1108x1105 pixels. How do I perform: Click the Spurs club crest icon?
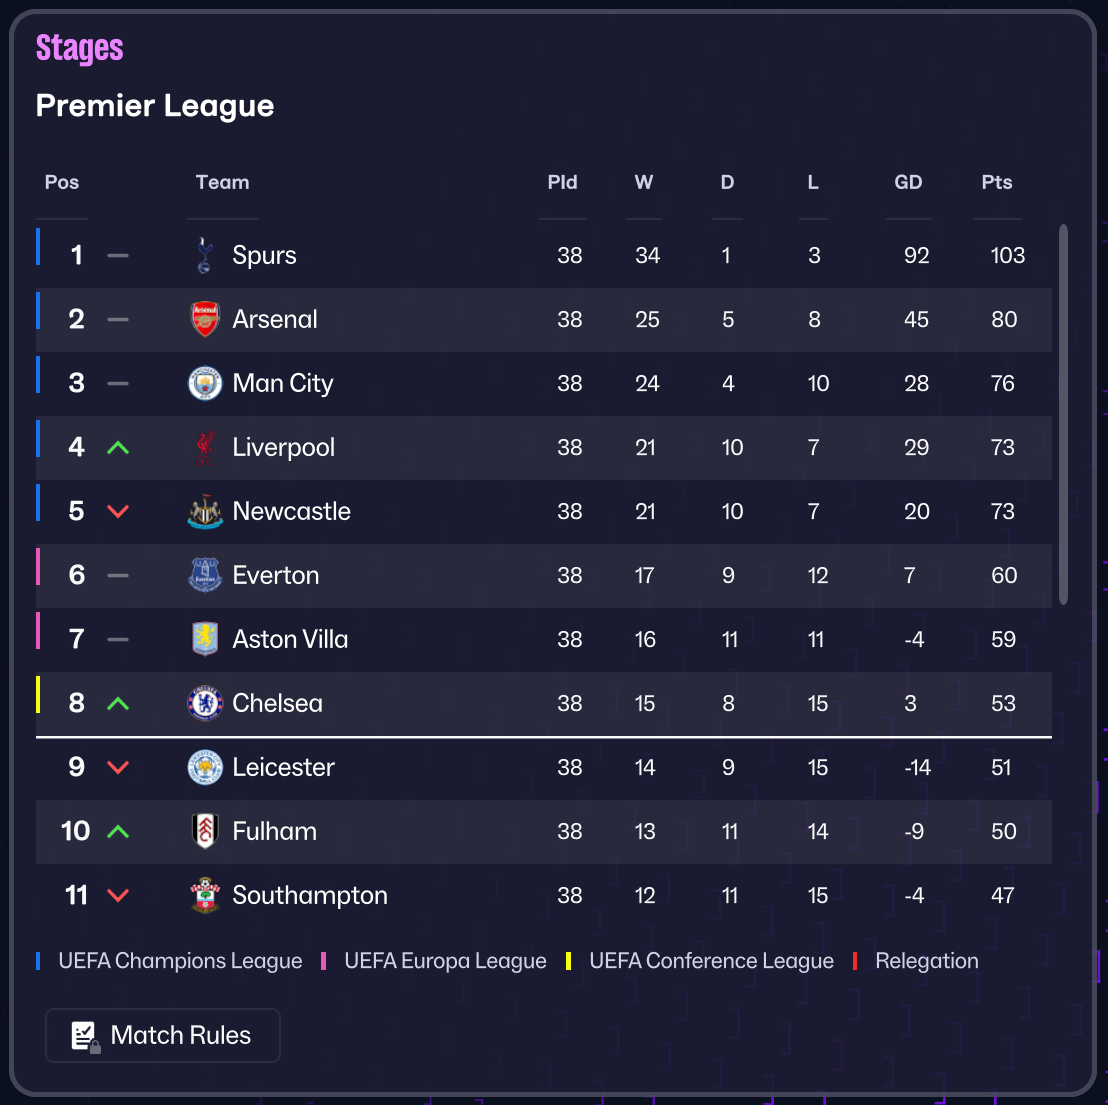[x=205, y=255]
